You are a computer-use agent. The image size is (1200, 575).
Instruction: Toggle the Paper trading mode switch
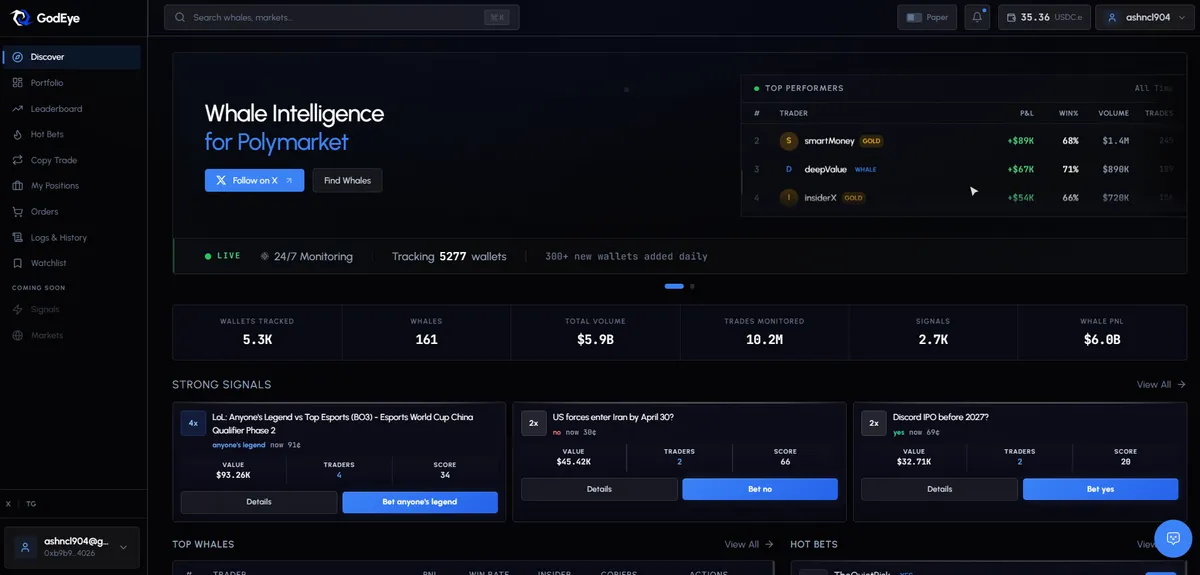point(914,17)
